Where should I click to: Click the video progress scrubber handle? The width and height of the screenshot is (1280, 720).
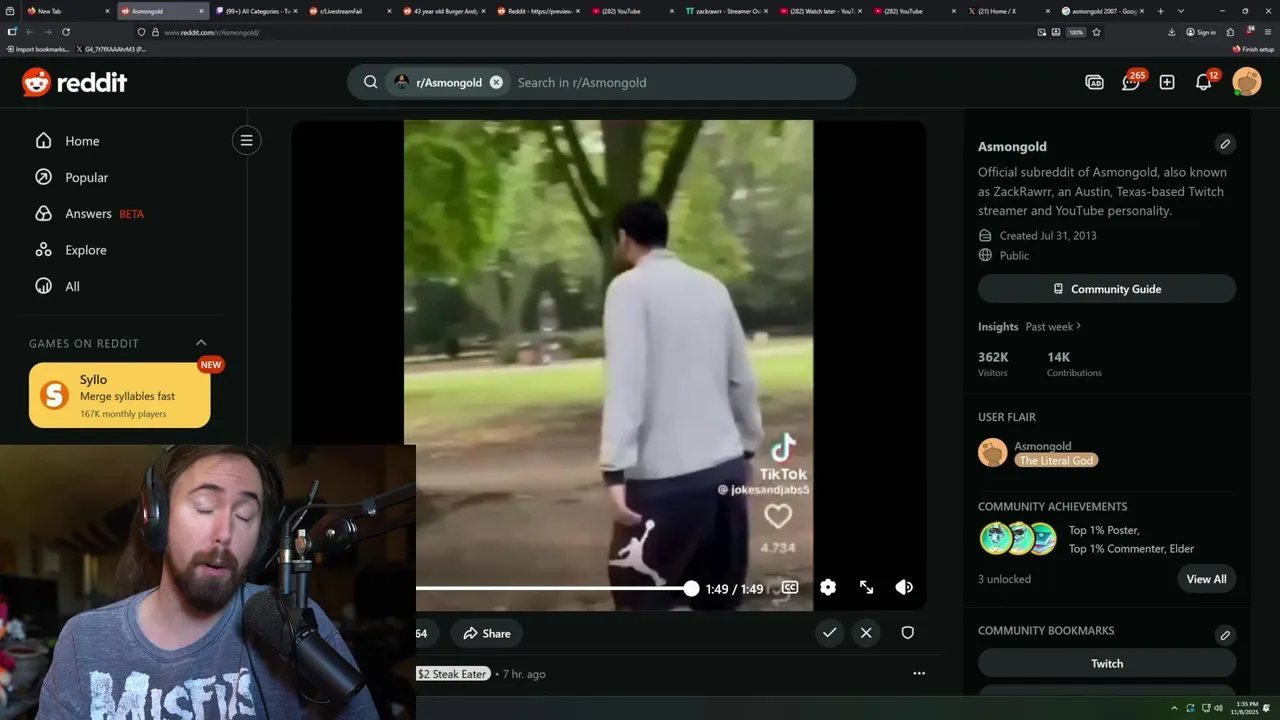(x=691, y=588)
